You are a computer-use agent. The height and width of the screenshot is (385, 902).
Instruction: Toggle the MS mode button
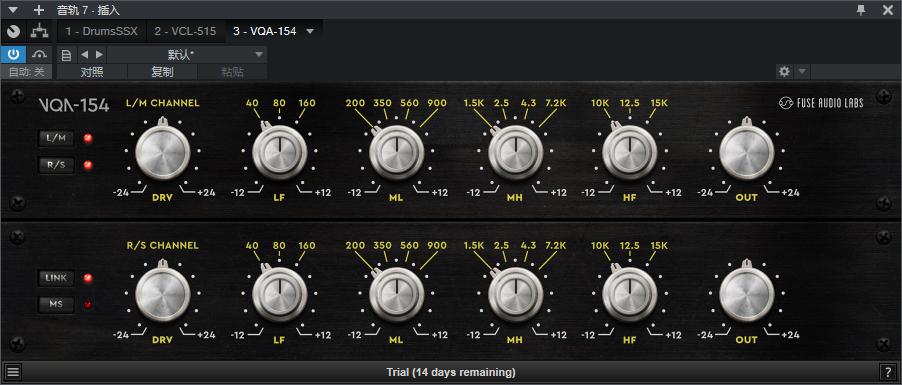point(56,304)
